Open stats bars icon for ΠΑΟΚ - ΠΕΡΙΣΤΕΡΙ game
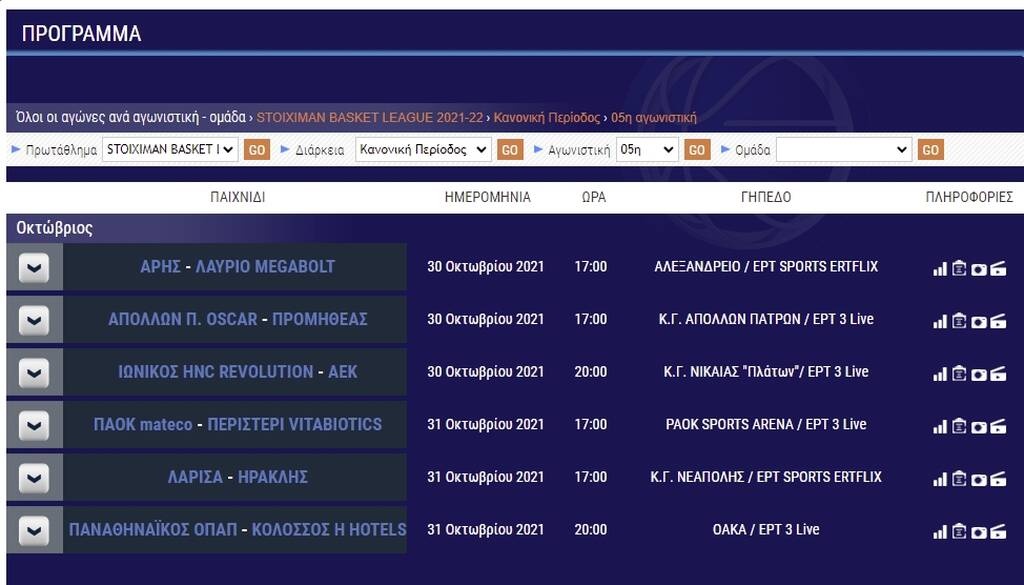The width and height of the screenshot is (1024, 585). [x=940, y=427]
